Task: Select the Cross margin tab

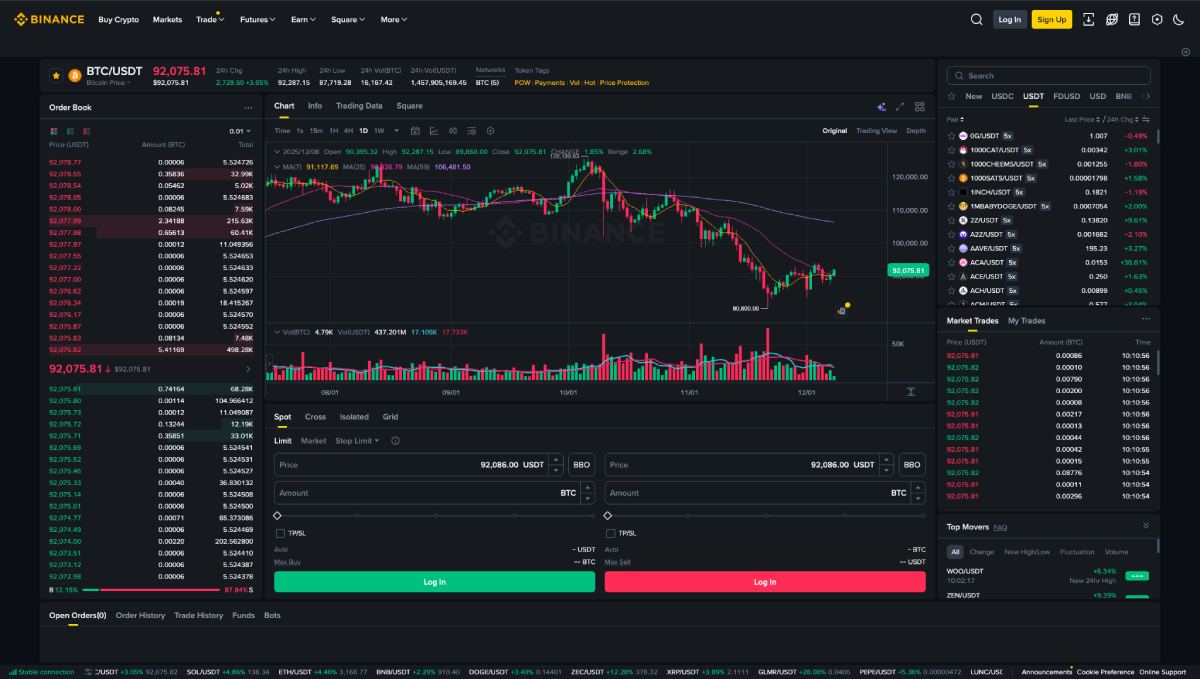Action: pos(315,417)
